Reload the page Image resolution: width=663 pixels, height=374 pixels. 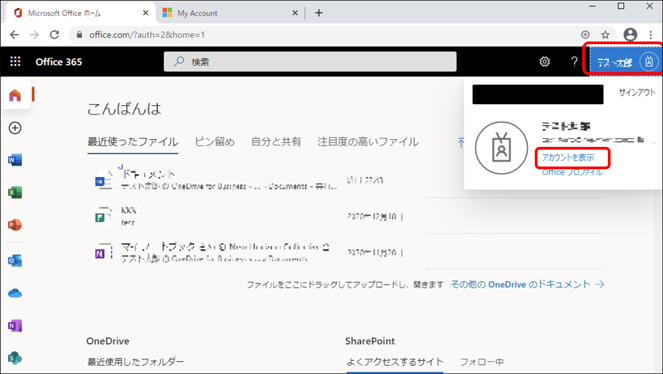(54, 35)
